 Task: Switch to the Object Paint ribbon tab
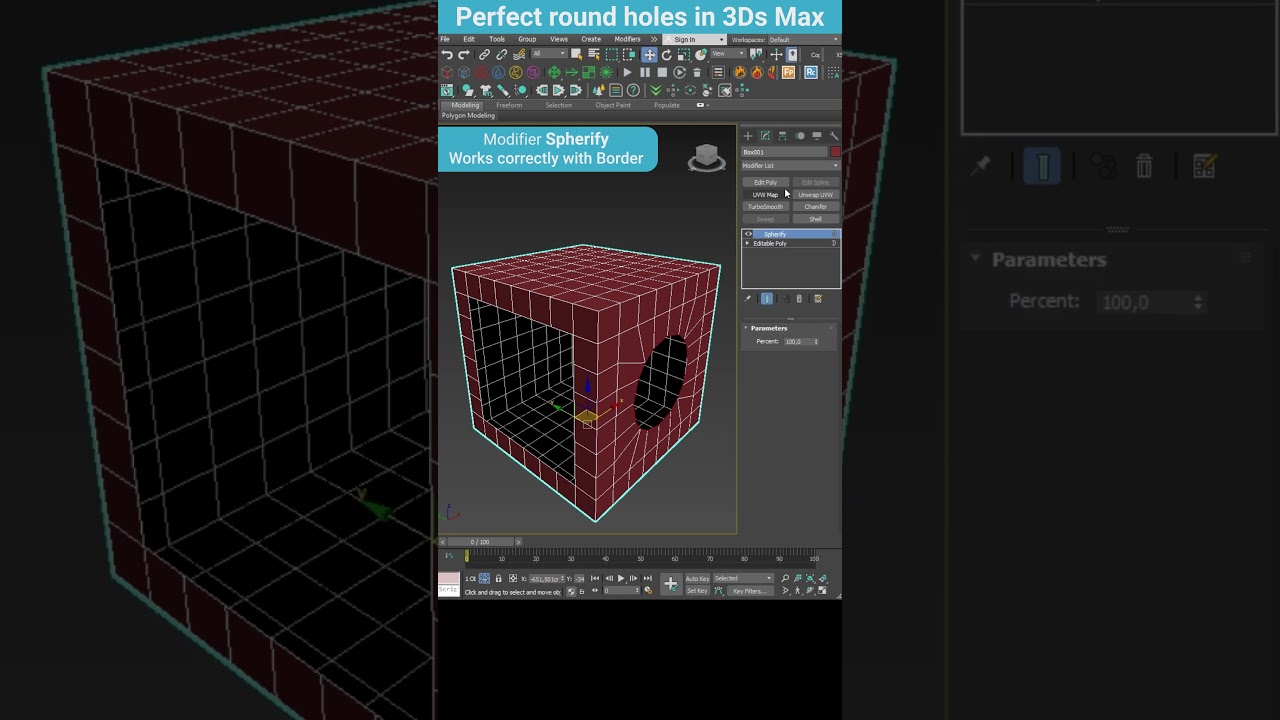[x=613, y=105]
